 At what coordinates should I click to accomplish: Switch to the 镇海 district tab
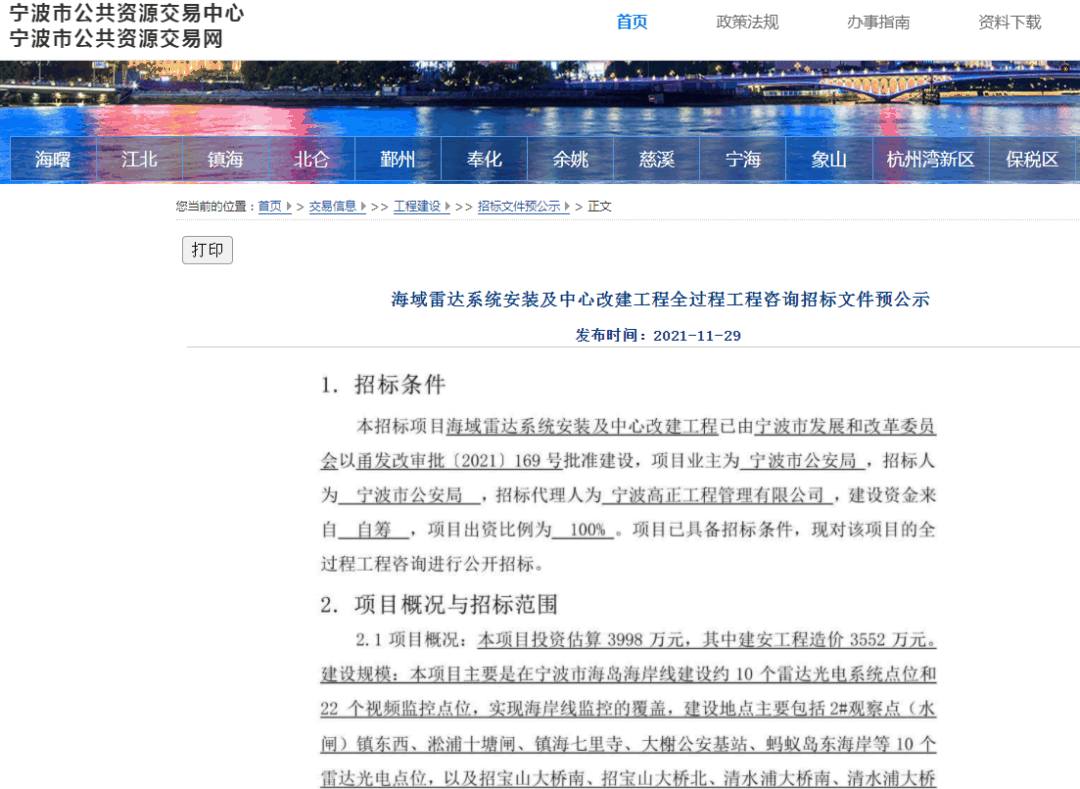[225, 159]
